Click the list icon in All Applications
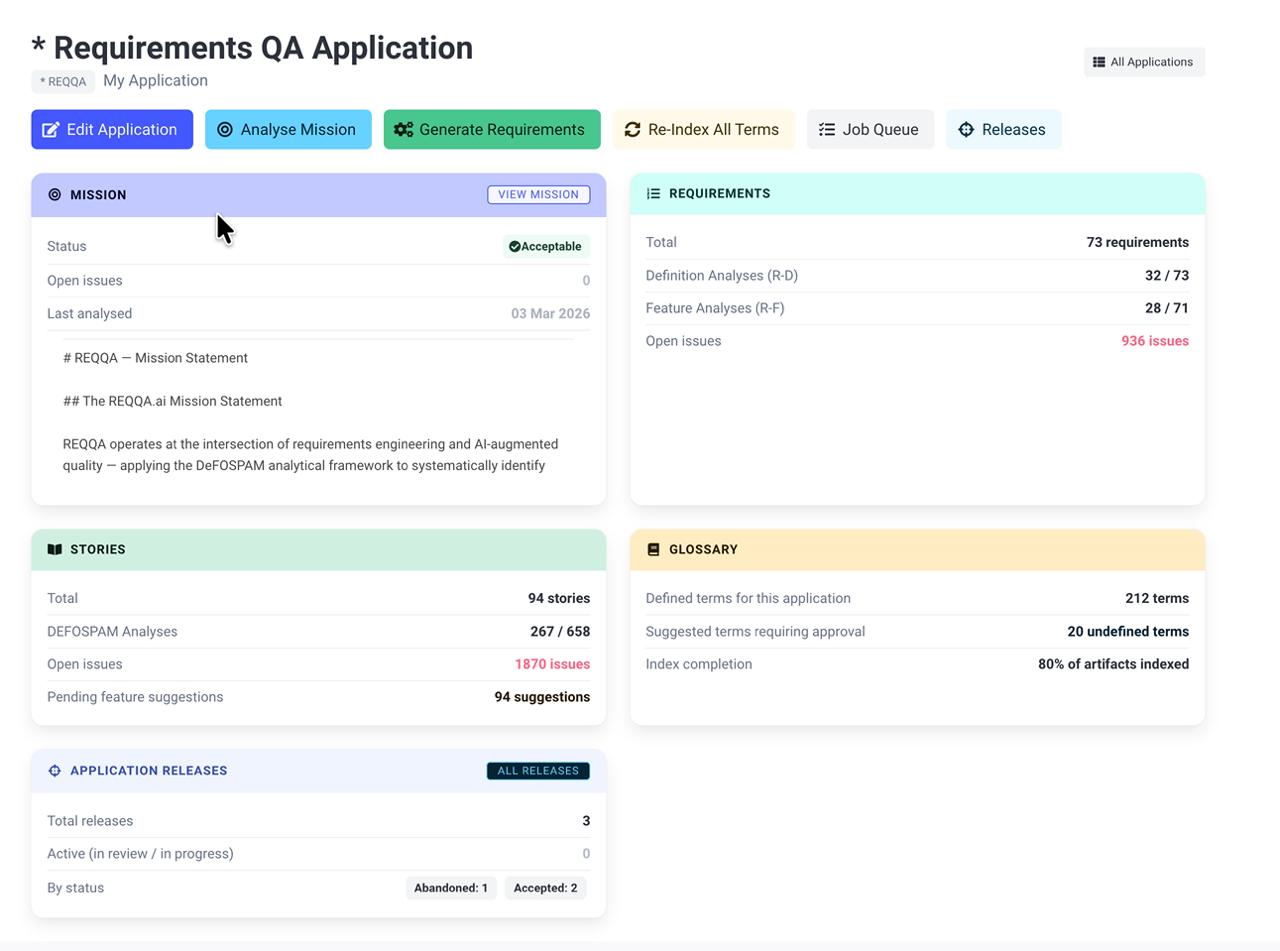Screen dimensions: 1280x951 pyautogui.click(x=1099, y=62)
